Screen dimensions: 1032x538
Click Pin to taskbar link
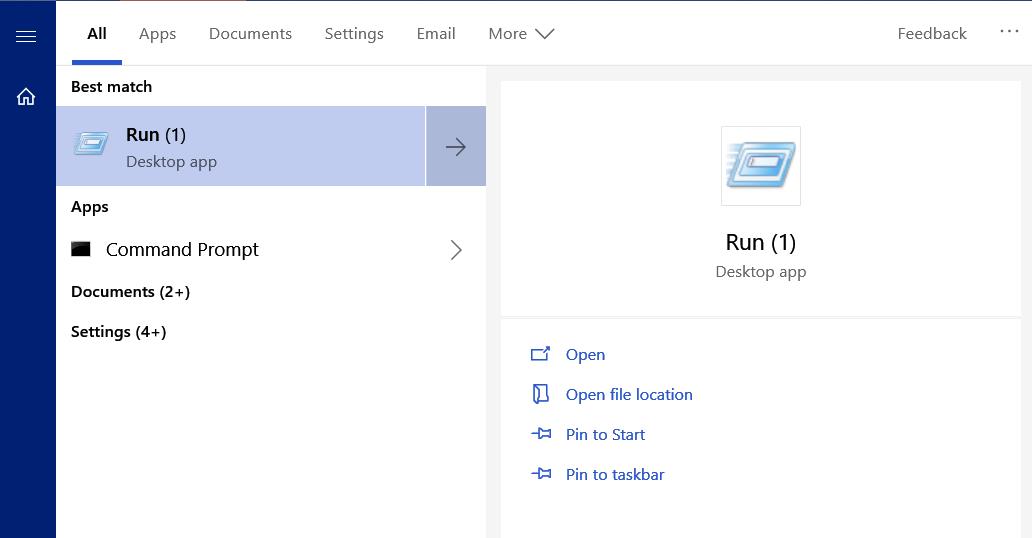point(615,474)
